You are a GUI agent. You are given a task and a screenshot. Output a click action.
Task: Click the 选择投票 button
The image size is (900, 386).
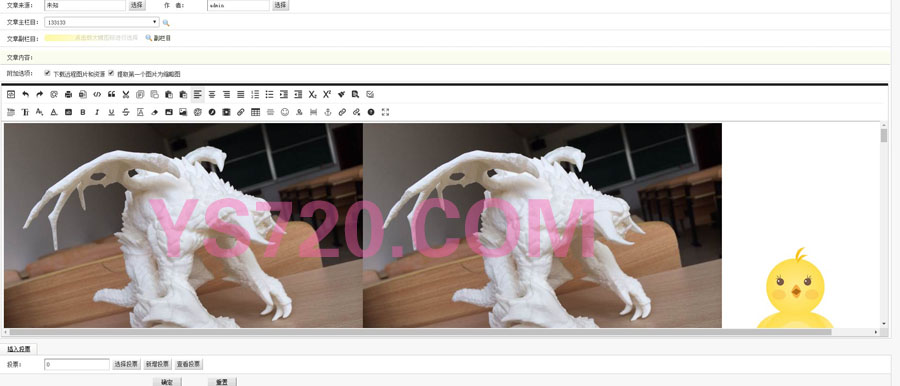126,364
